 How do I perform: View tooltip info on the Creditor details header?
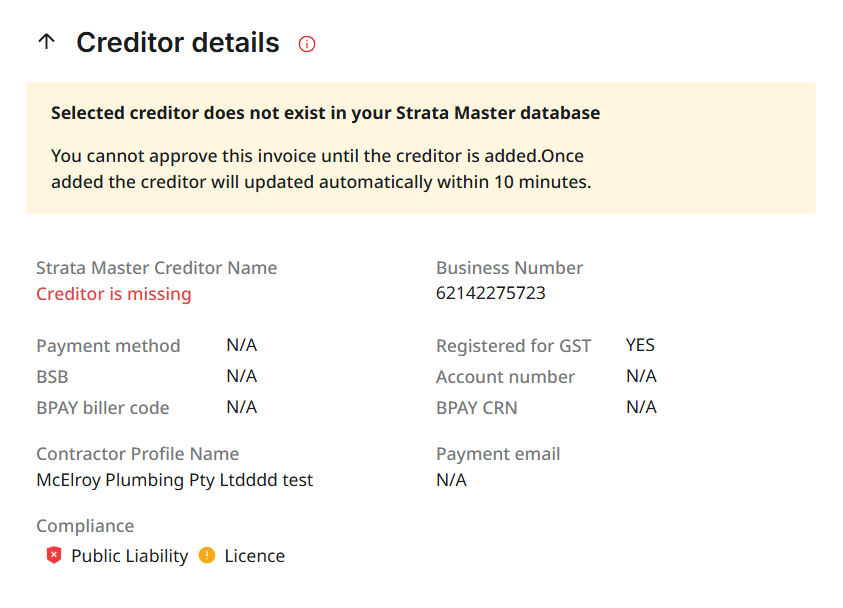click(x=306, y=44)
